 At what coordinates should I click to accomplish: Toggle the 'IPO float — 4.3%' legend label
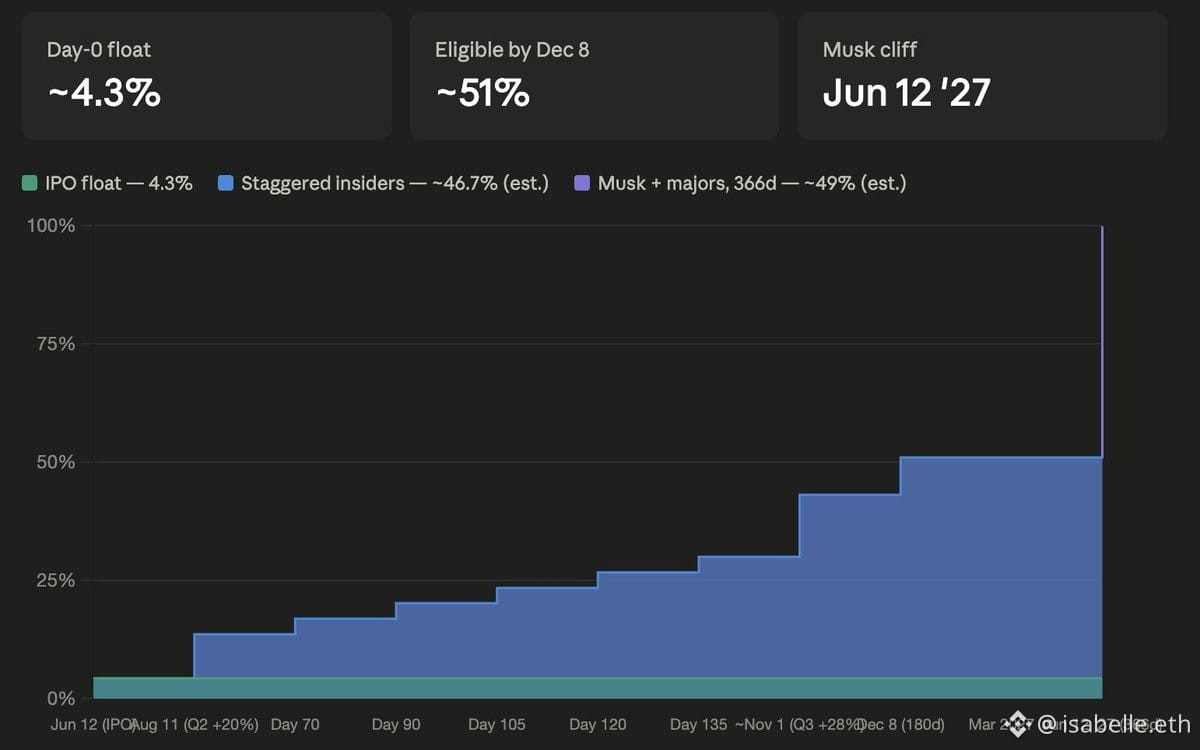point(119,184)
